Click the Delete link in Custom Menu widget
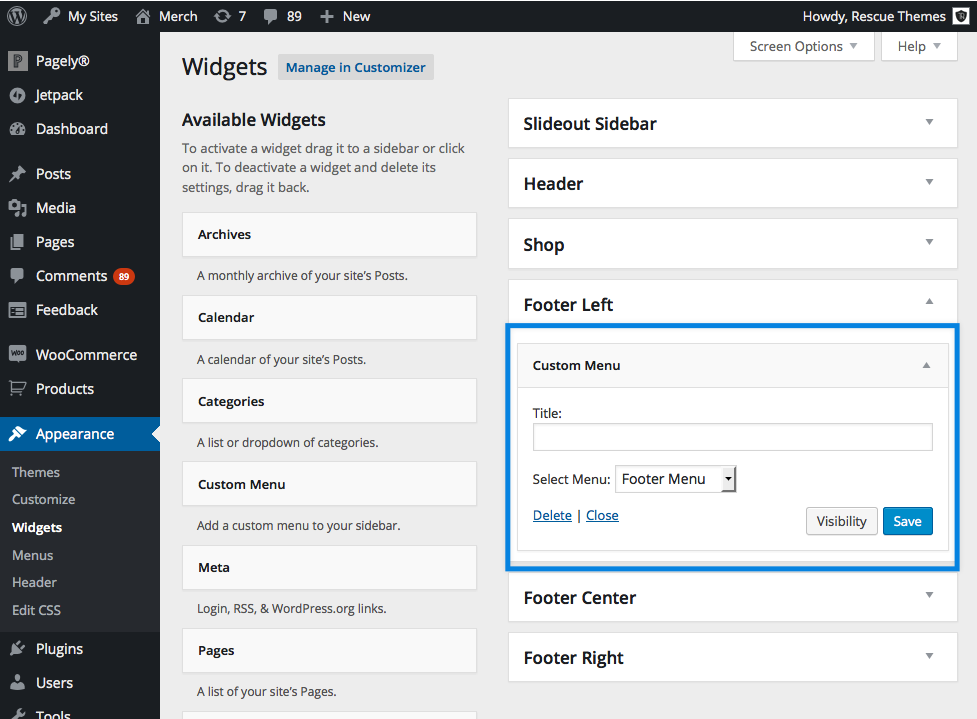The width and height of the screenshot is (977, 719). [552, 515]
